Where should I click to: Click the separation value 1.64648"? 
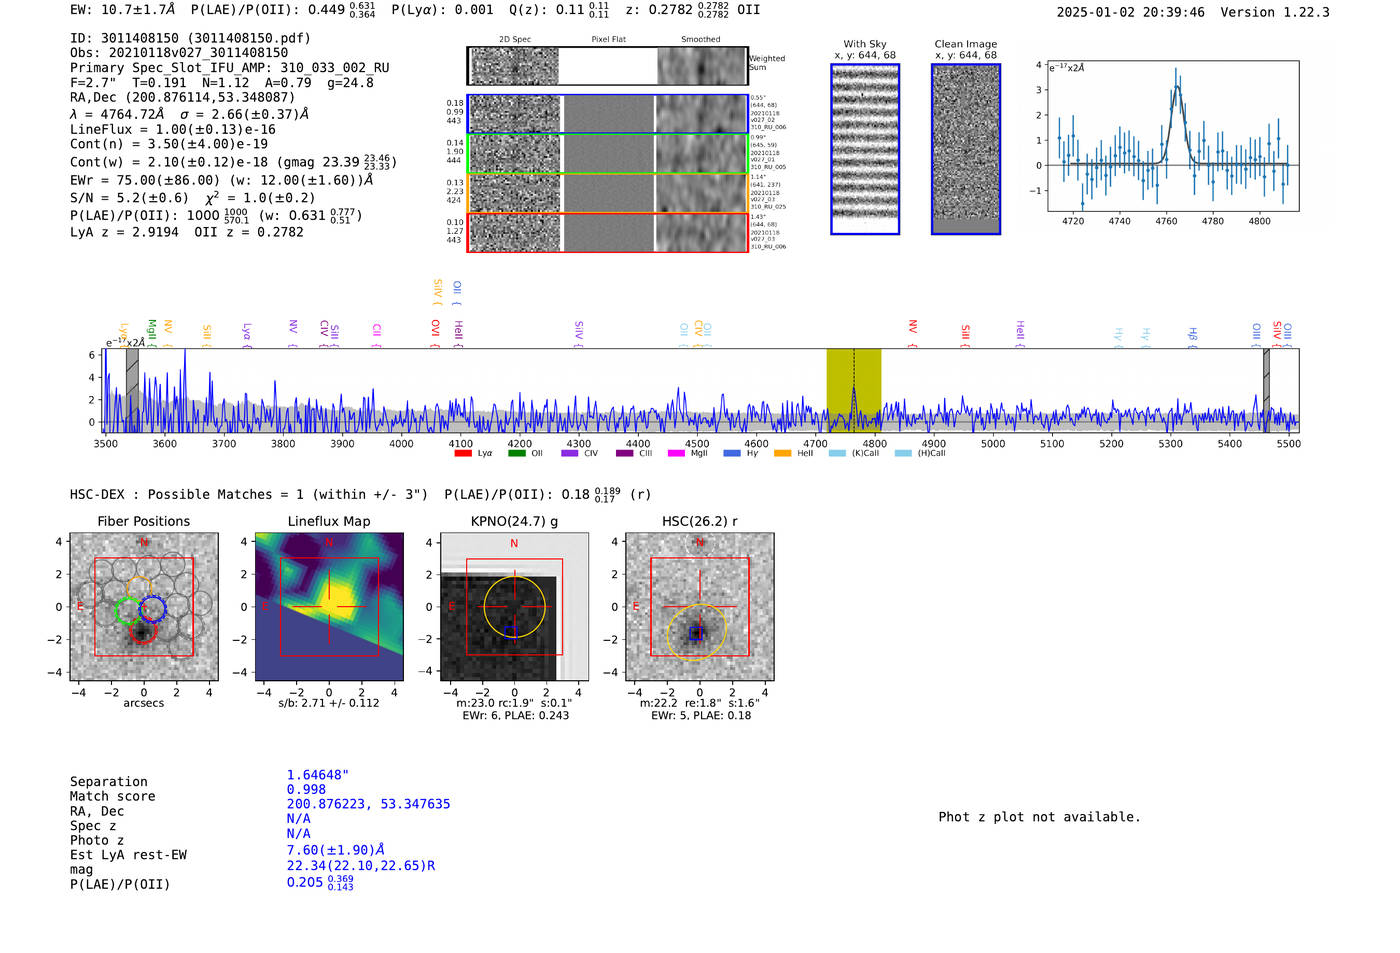[x=318, y=775]
